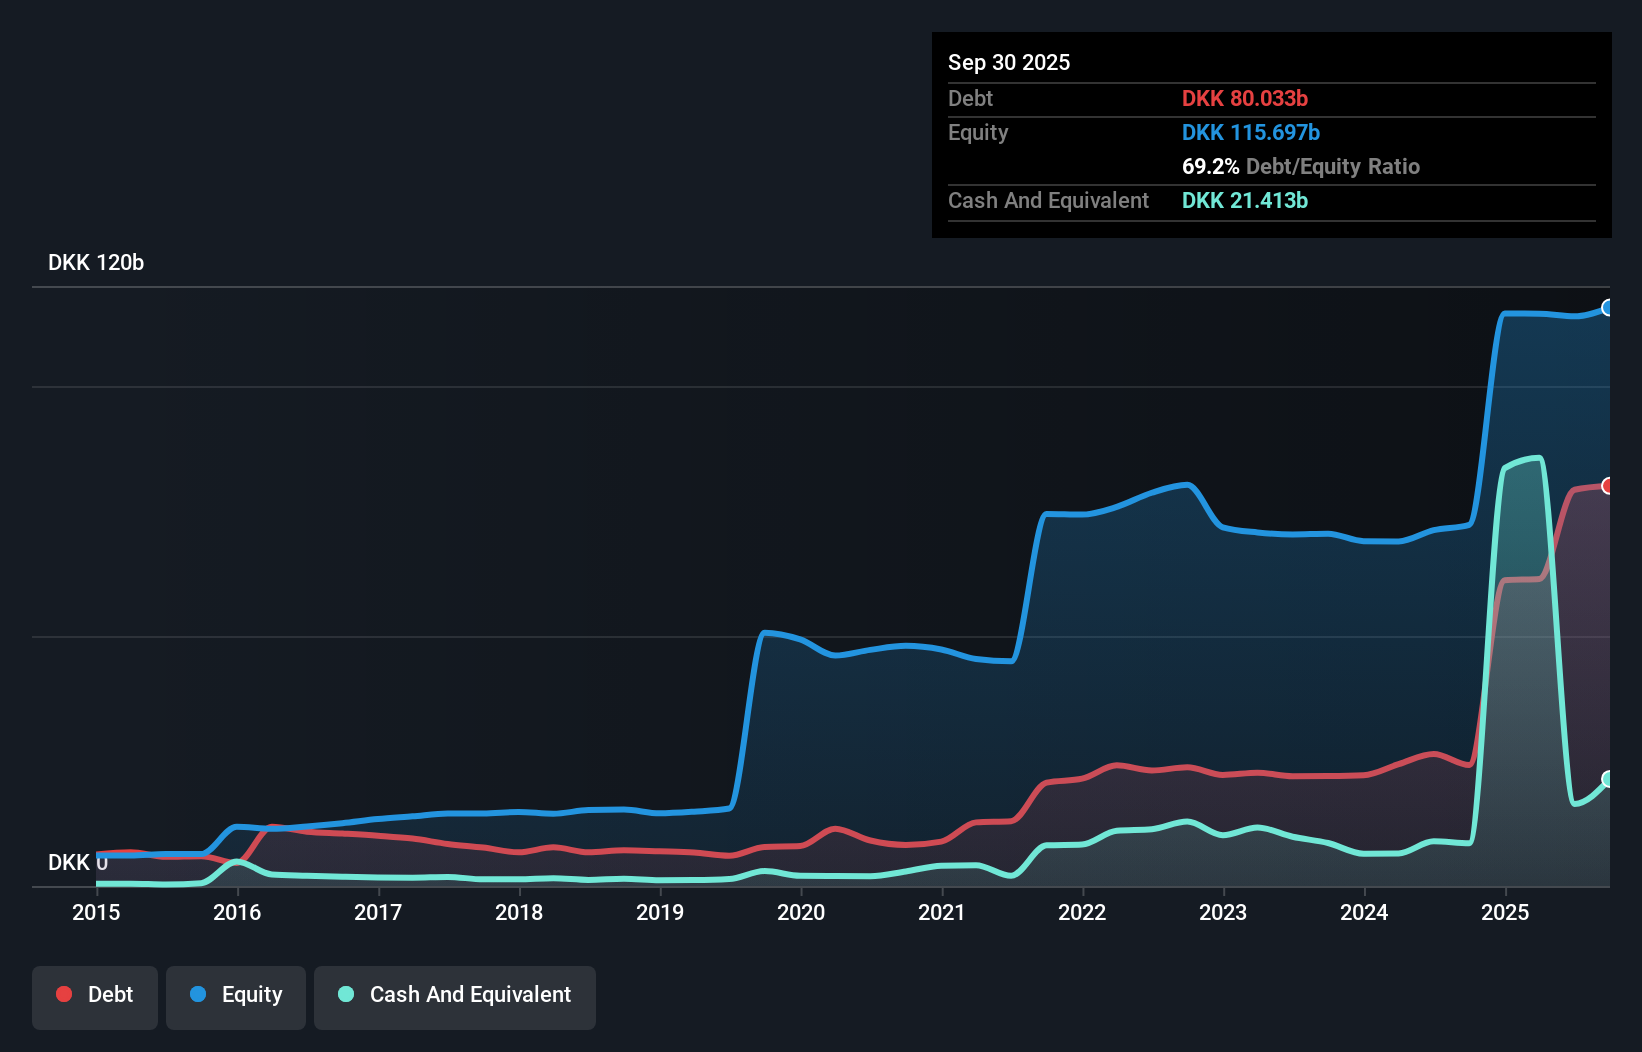The image size is (1642, 1052).
Task: Select the blue Equity endpoint marker on the chart
Action: coord(1608,308)
